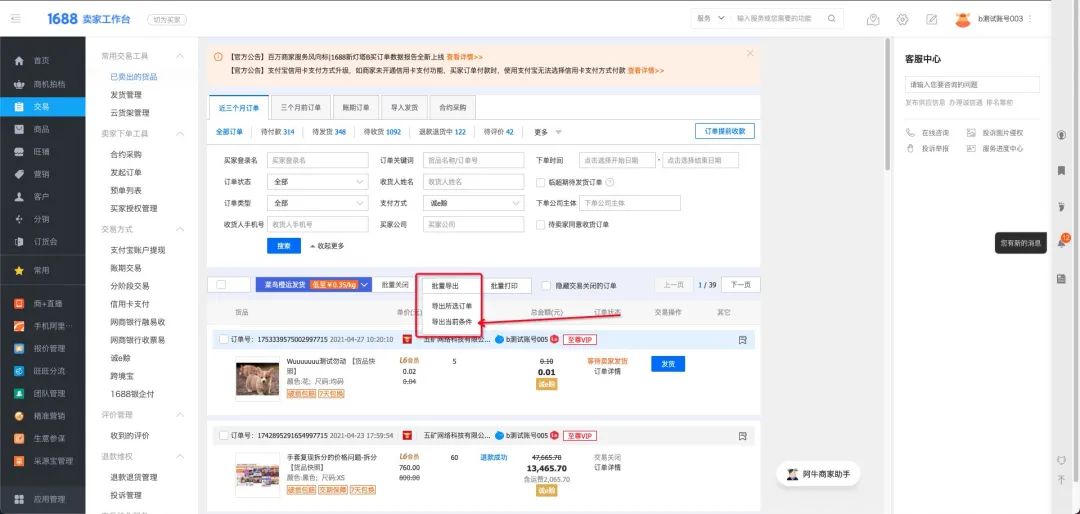Click 在线咨询 in 客服中心
The image size is (1080, 514).
[928, 133]
